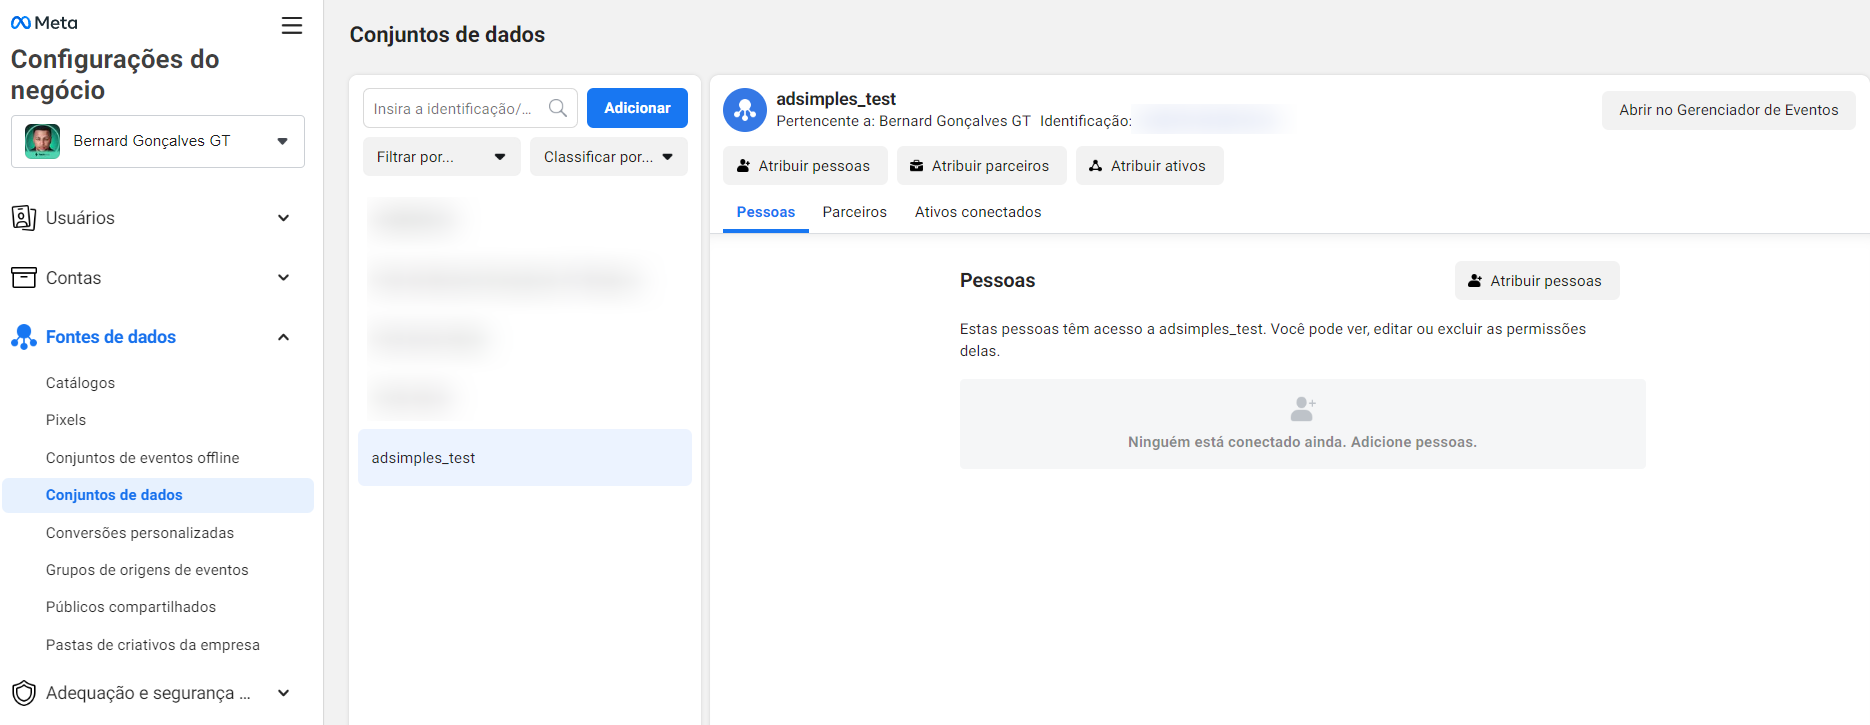
Task: Click the Meta logo
Action: [x=44, y=23]
